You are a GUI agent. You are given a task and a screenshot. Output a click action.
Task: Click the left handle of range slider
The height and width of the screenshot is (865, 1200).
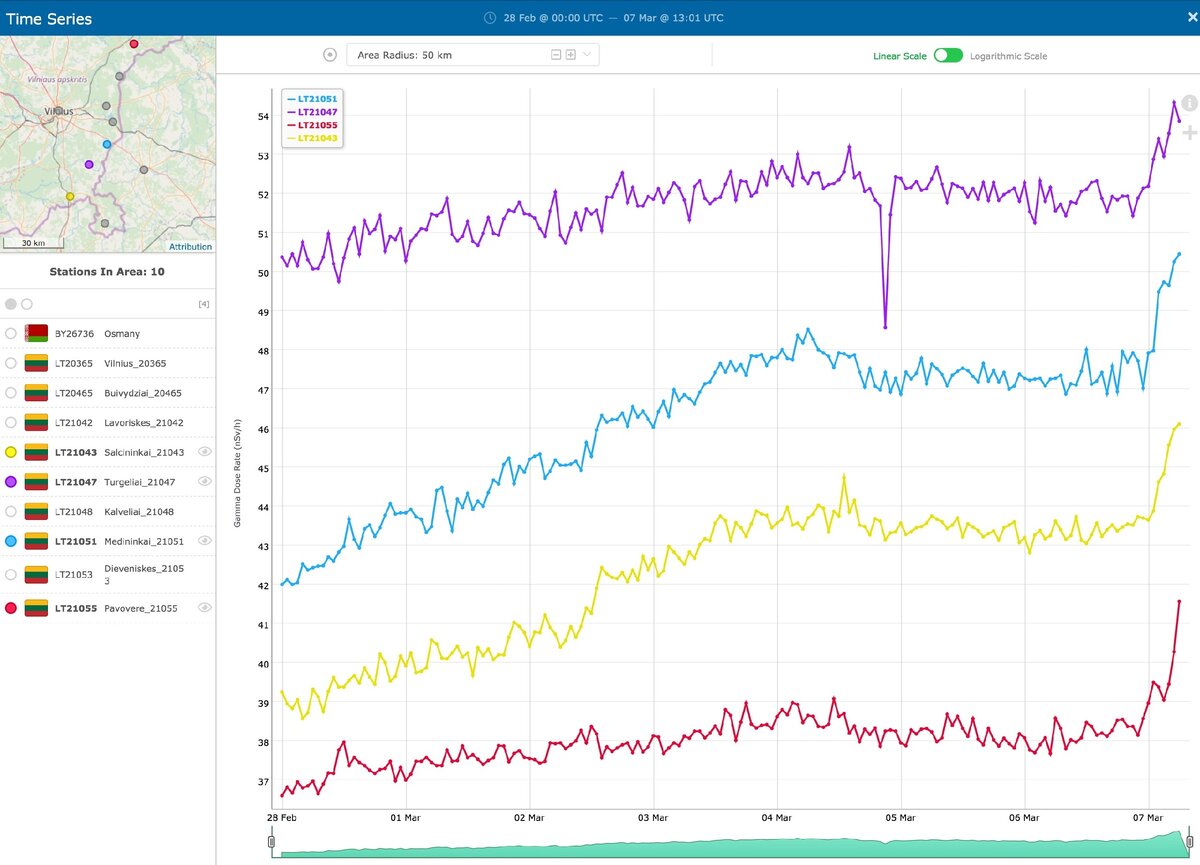click(x=271, y=844)
